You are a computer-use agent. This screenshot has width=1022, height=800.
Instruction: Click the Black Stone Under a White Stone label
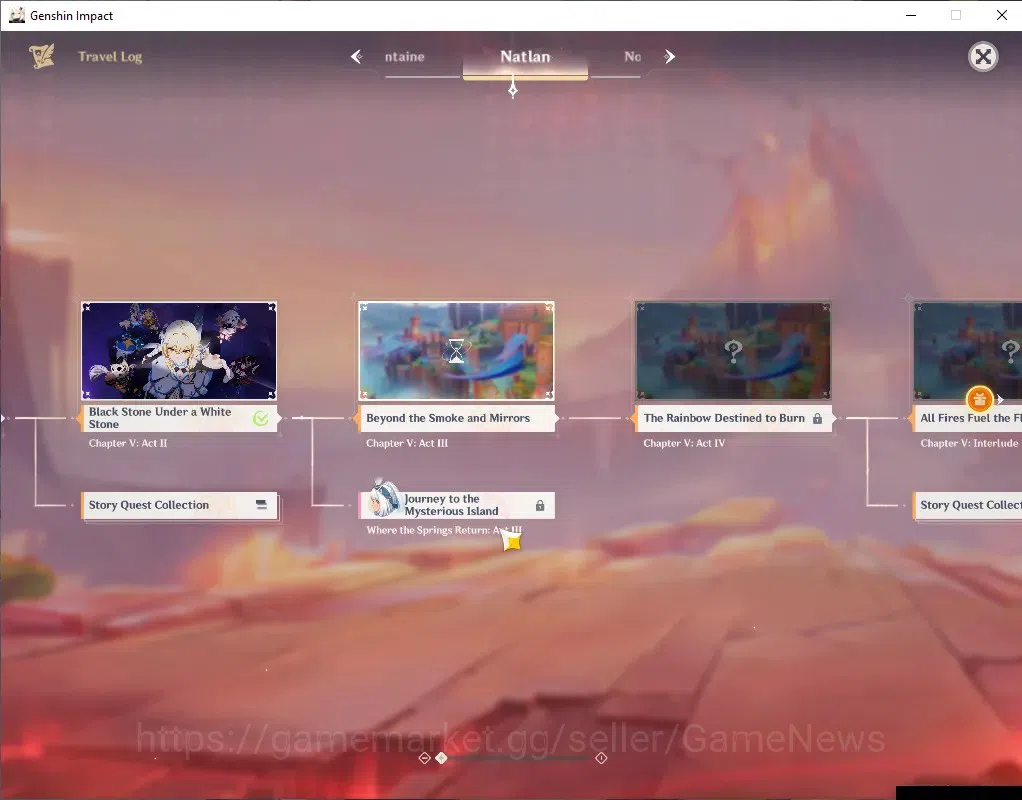tap(179, 418)
